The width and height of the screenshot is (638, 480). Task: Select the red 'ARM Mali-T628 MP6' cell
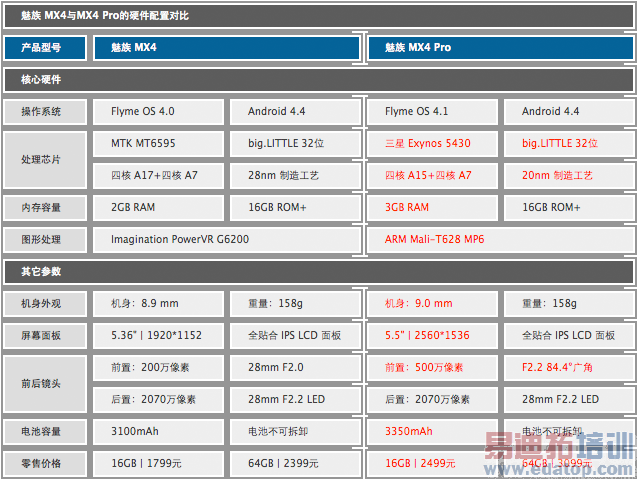pos(501,240)
